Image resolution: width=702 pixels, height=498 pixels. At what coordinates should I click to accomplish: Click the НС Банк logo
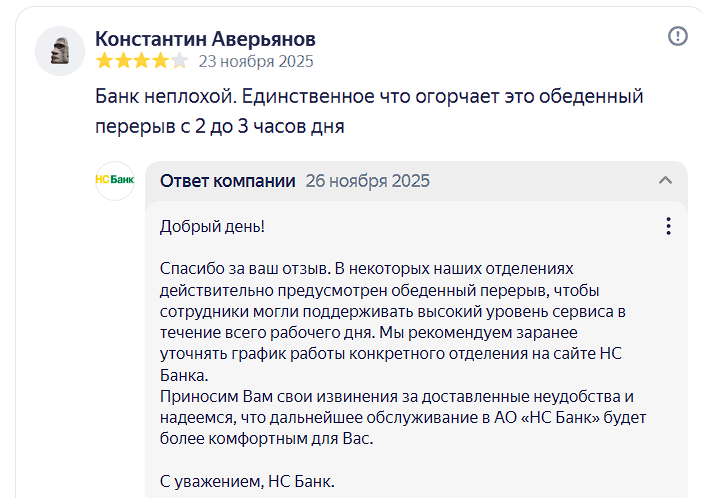click(115, 181)
